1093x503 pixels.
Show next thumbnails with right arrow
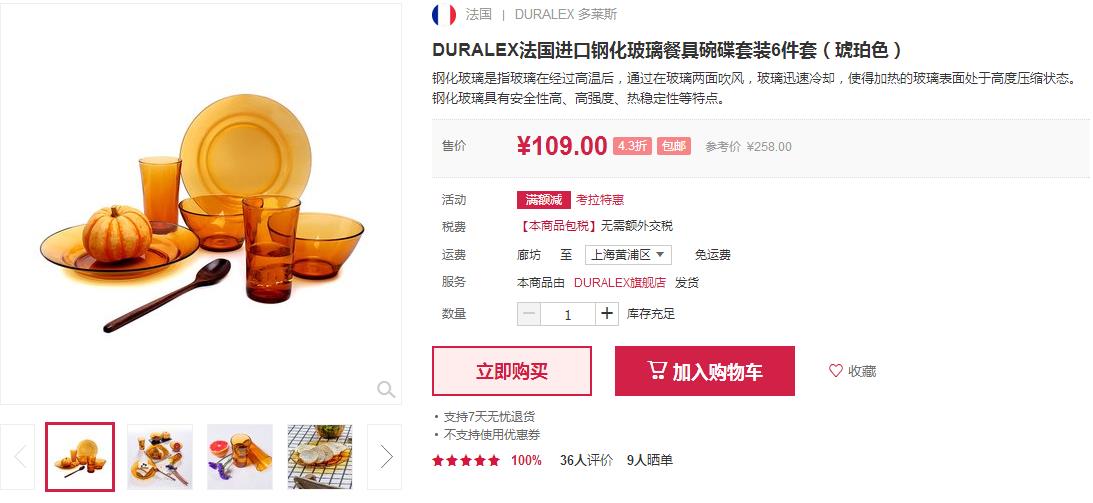(385, 457)
